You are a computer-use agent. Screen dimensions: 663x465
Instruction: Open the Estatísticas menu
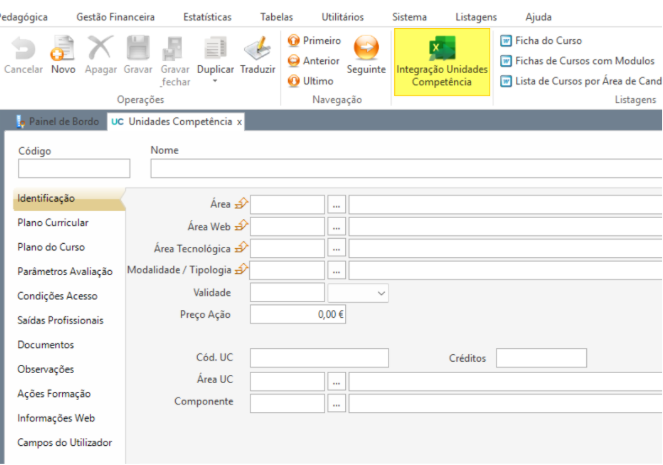click(207, 17)
